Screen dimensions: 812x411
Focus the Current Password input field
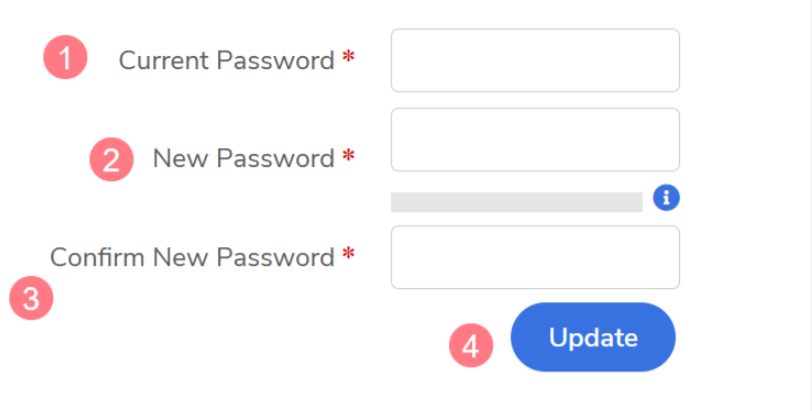tap(535, 60)
